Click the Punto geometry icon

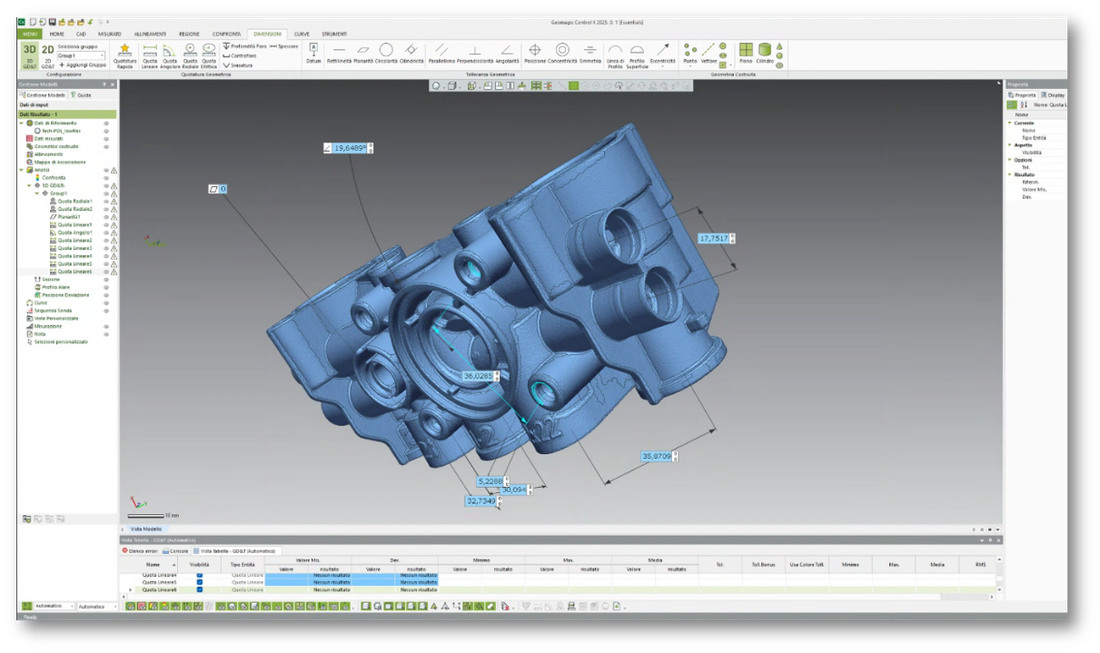(690, 49)
